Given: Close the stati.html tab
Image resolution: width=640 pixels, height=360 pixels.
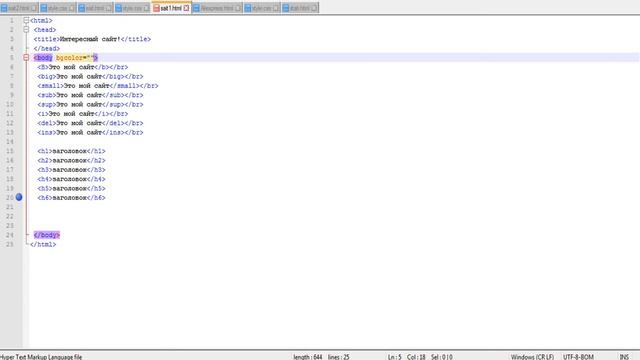Looking at the screenshot, I should (314, 8).
